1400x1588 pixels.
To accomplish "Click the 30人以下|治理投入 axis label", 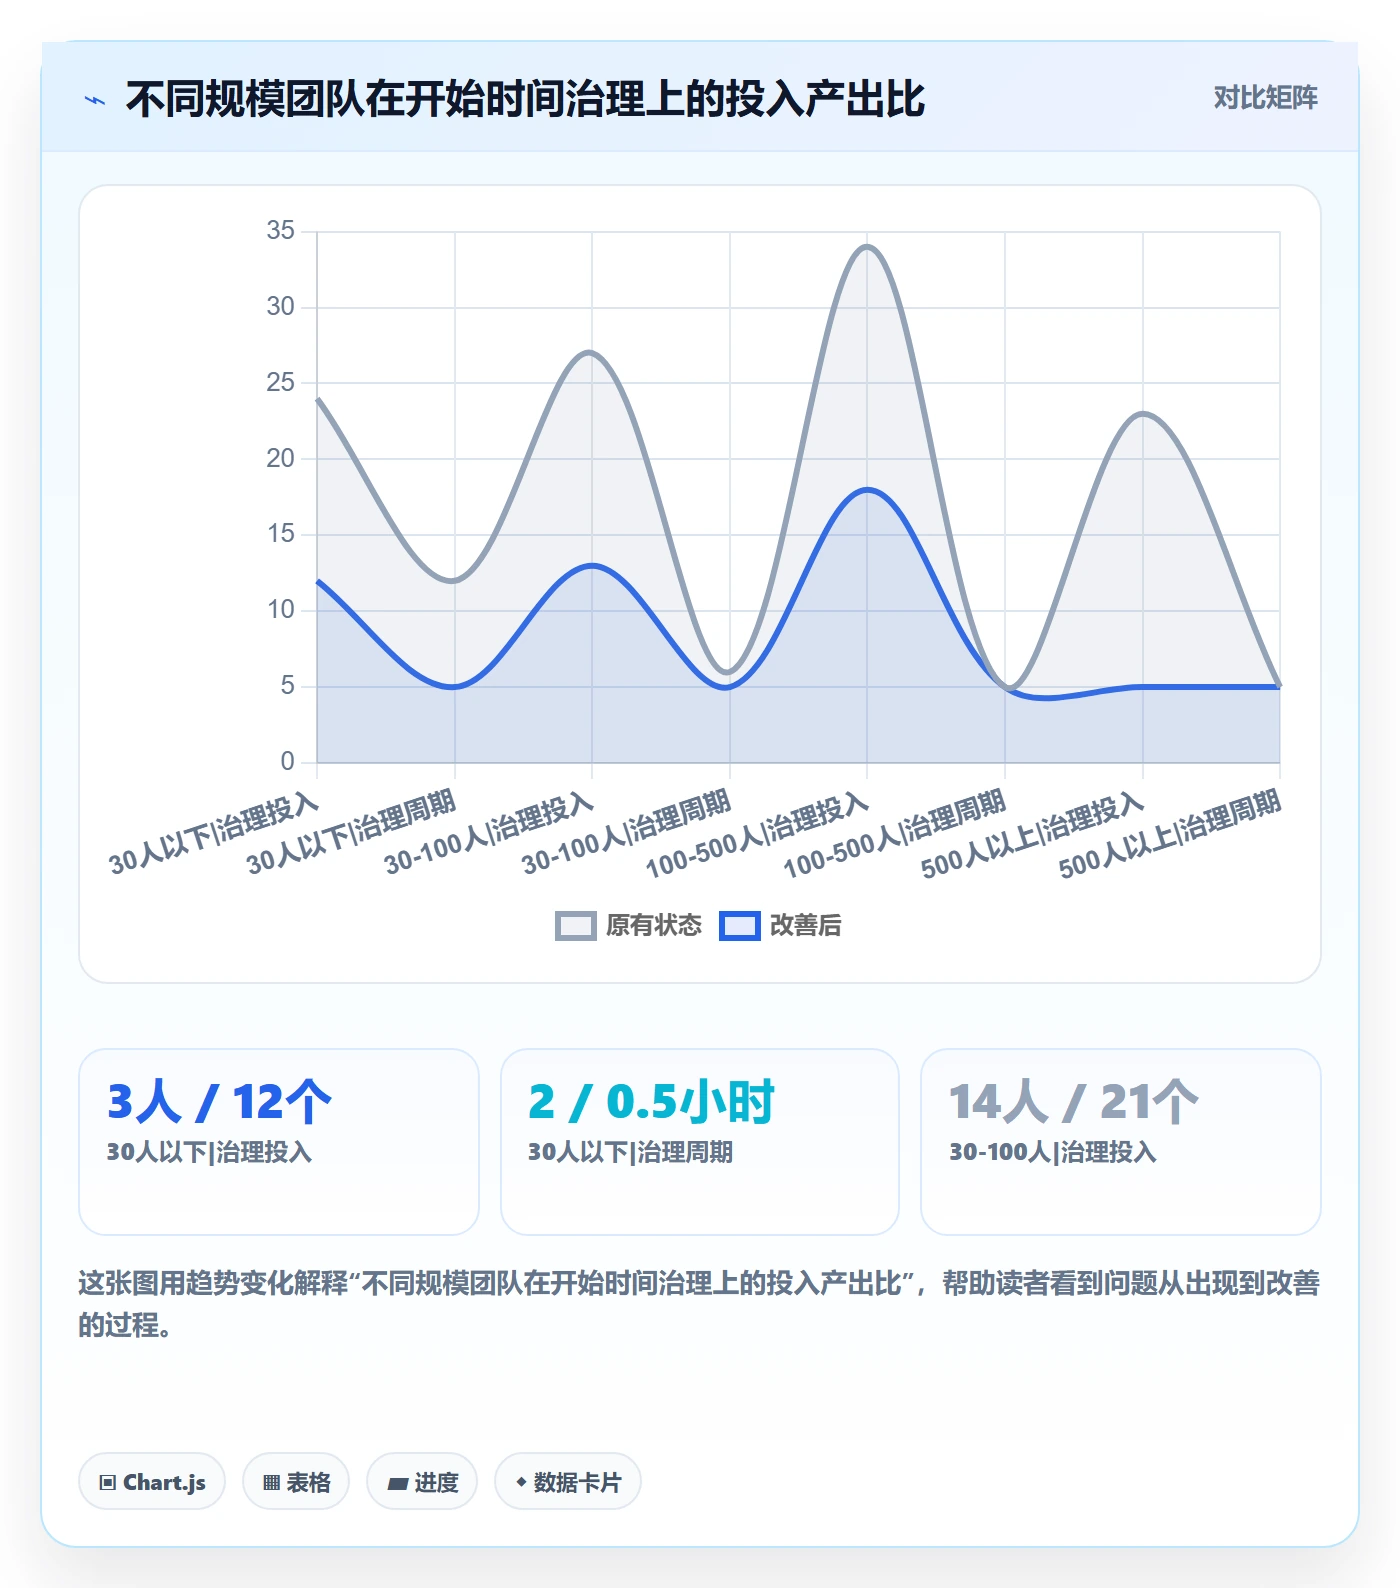I will pyautogui.click(x=214, y=834).
